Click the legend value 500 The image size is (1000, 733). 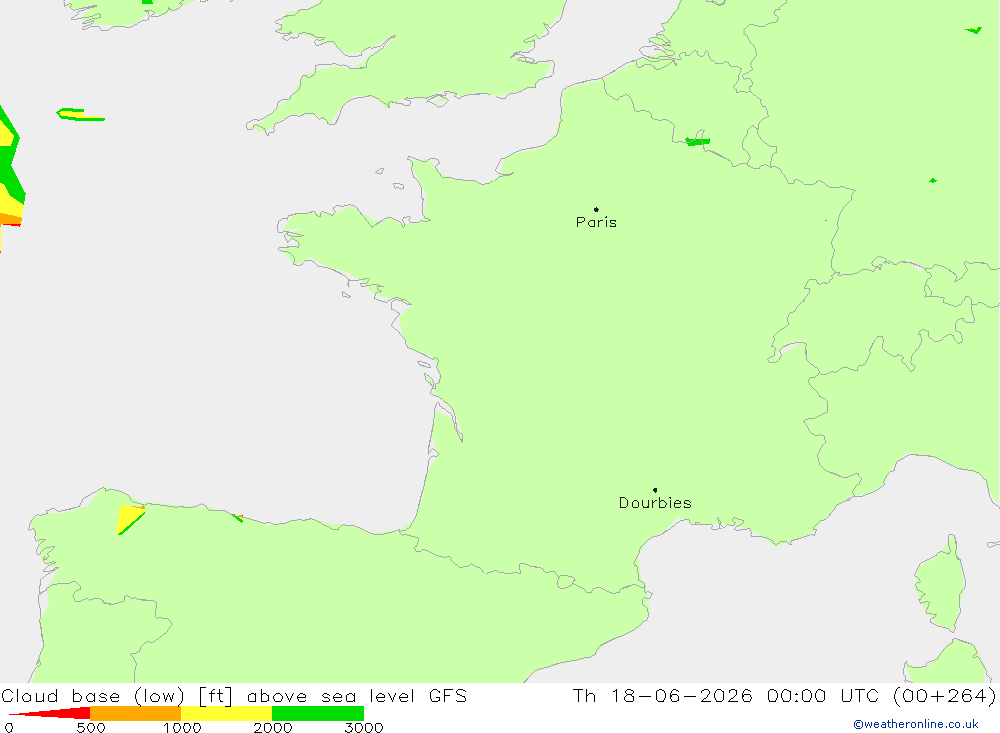91,727
